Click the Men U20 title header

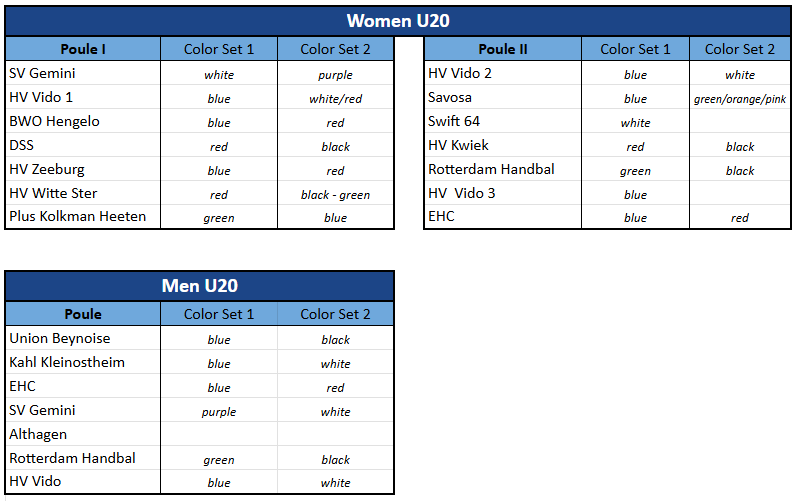200,286
